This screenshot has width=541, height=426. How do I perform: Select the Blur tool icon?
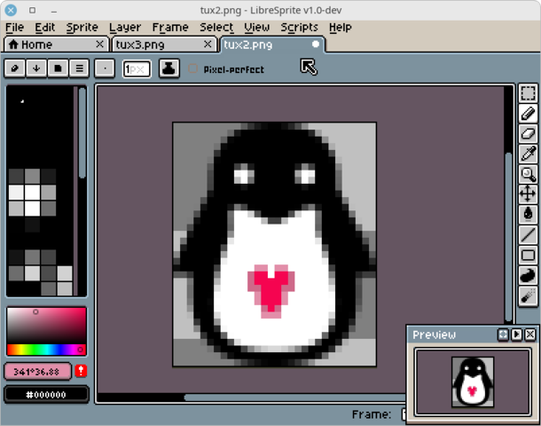pos(528,296)
